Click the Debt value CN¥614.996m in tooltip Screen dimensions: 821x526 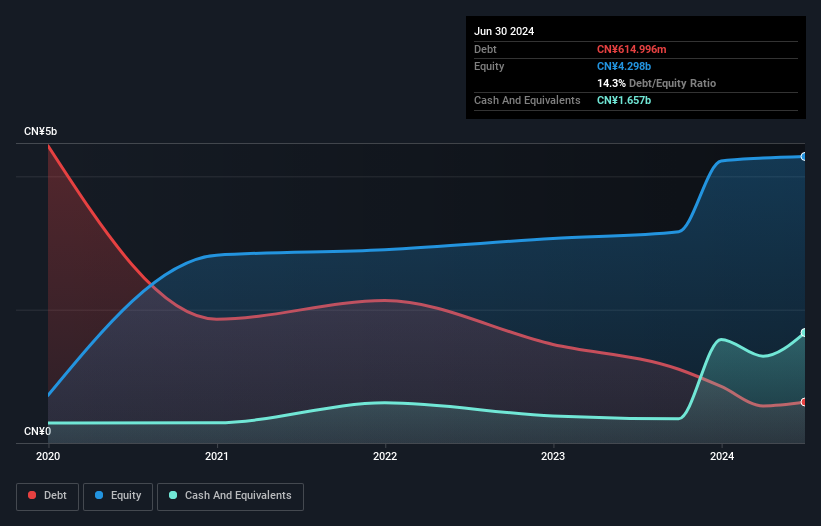(631, 49)
